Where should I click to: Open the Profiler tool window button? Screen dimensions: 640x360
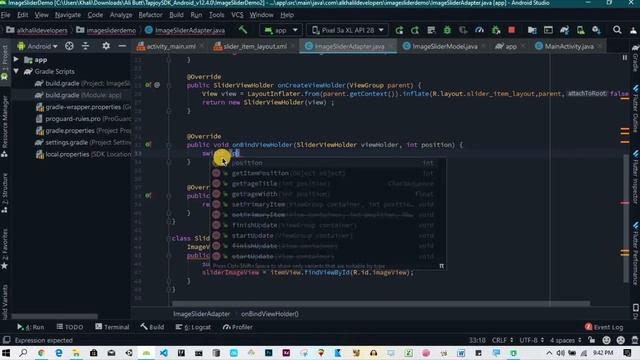click(x=238, y=327)
